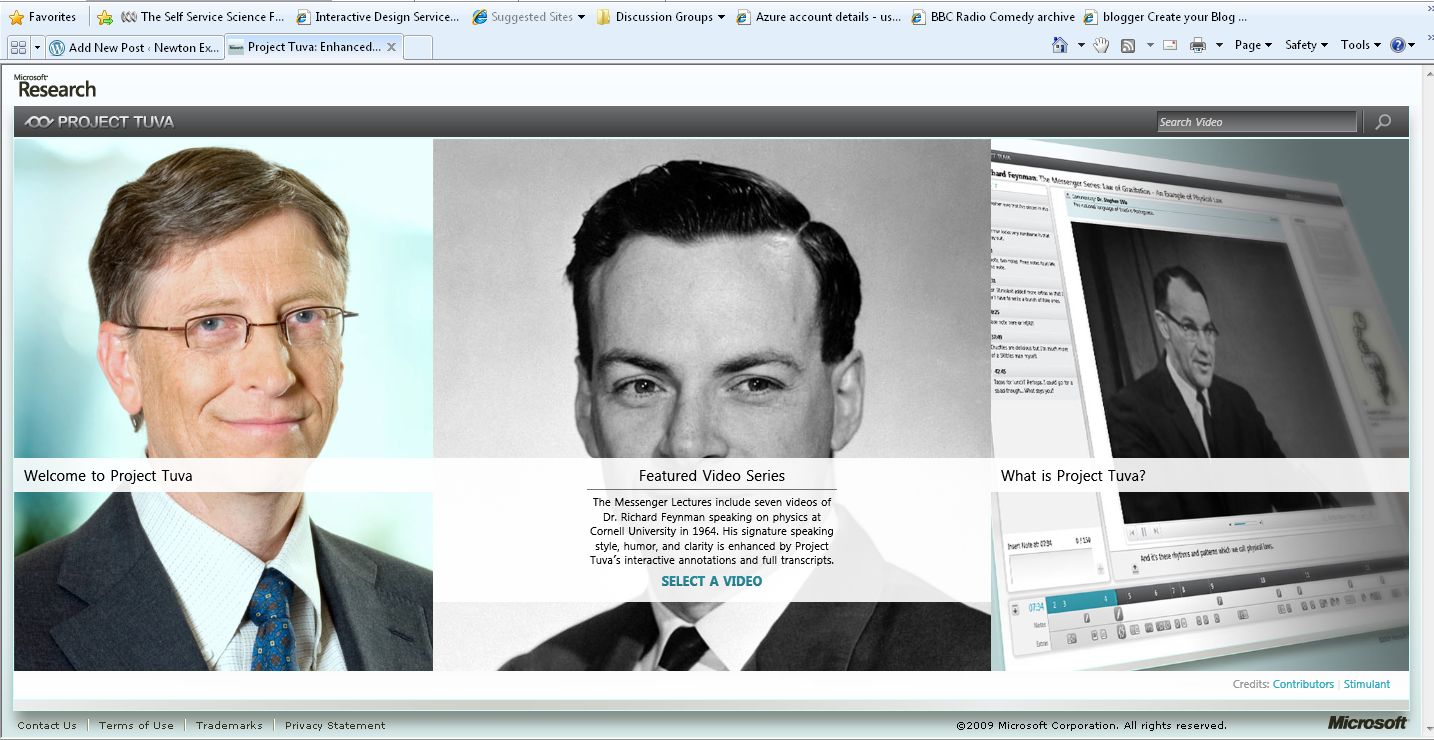Click into the Search Video field
The image size is (1434, 740).
pos(1255,122)
